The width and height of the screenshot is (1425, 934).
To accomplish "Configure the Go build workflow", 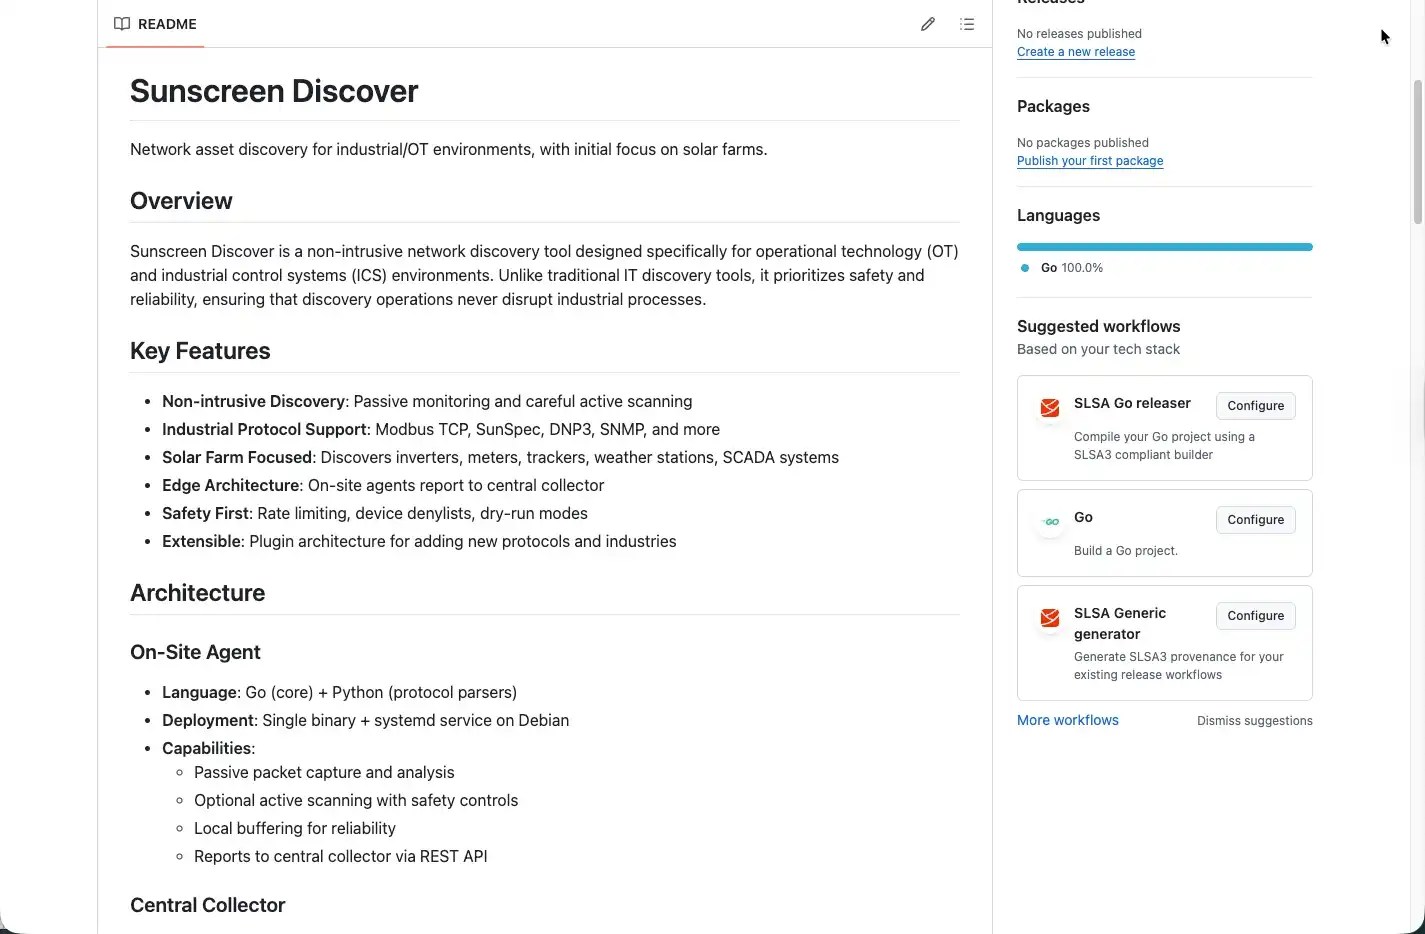I will click(x=1255, y=520).
